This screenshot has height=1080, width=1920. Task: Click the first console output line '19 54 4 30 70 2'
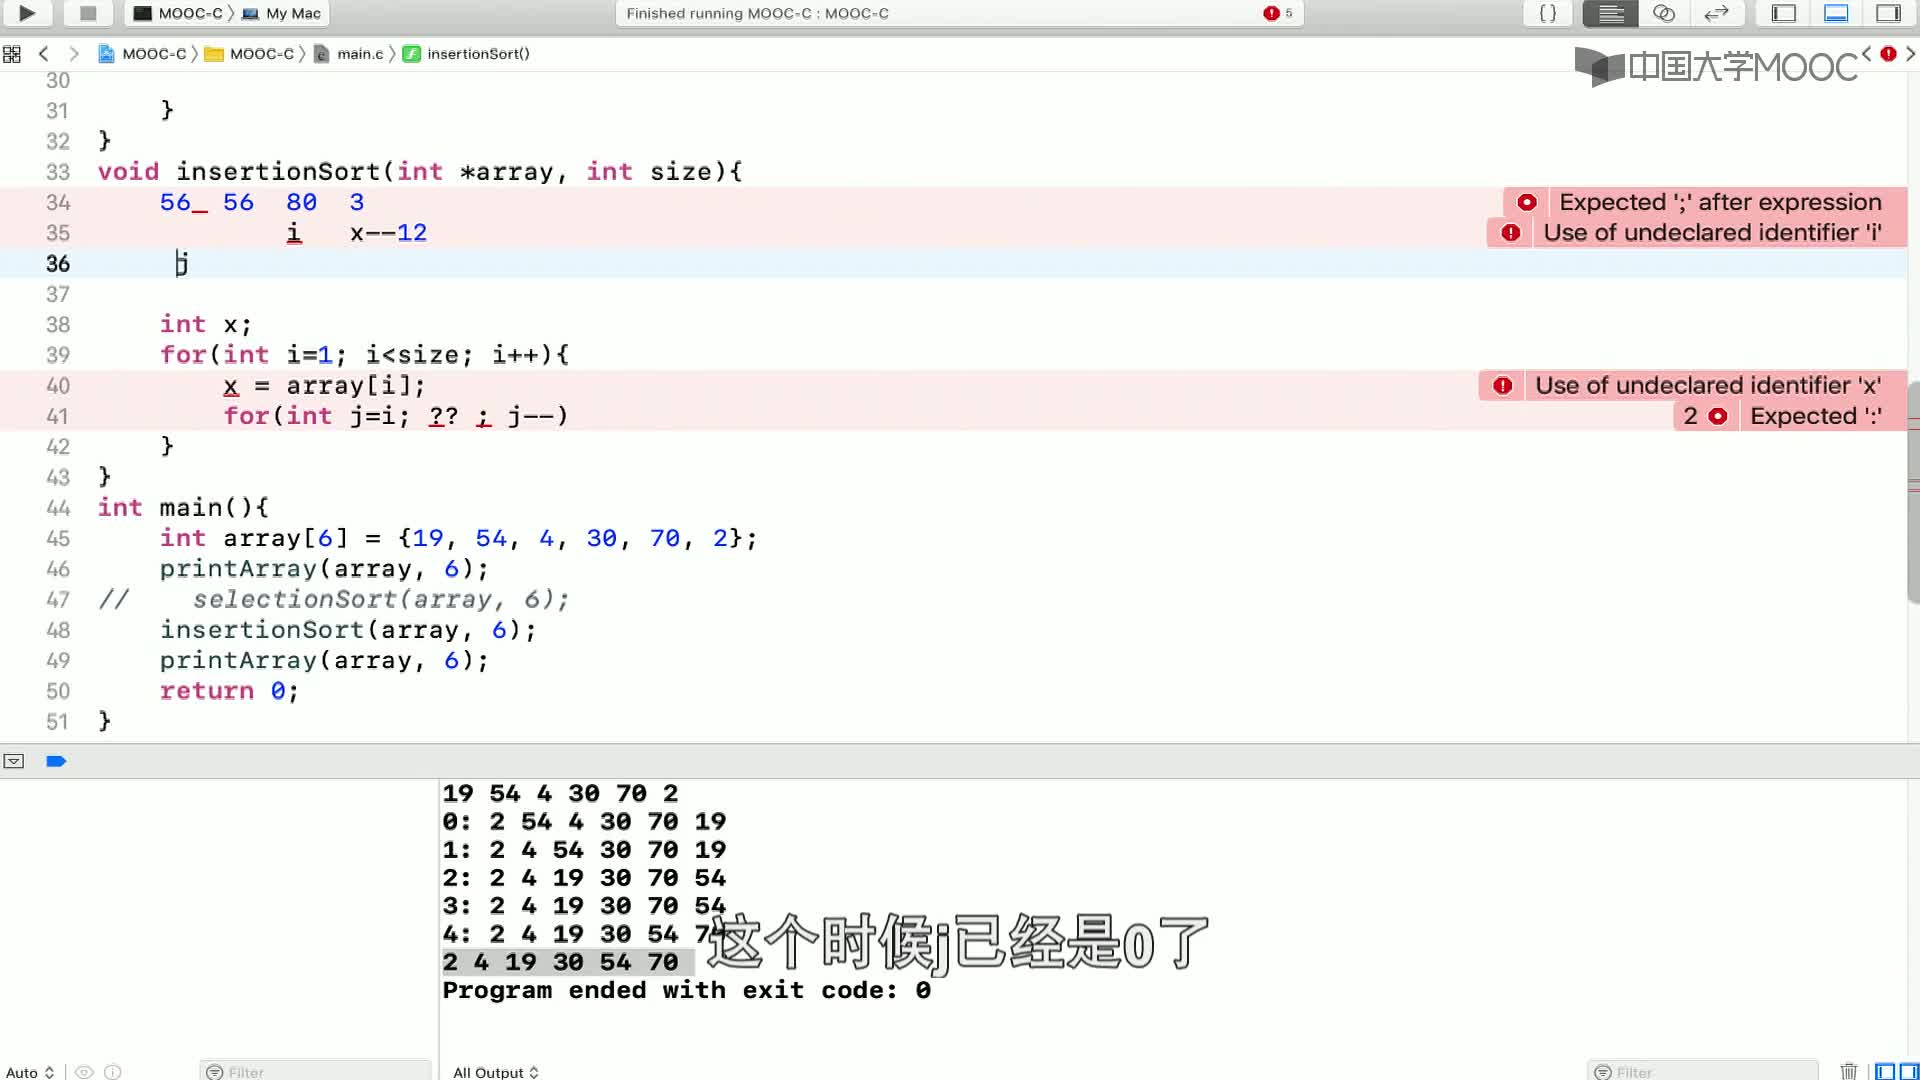coord(561,794)
